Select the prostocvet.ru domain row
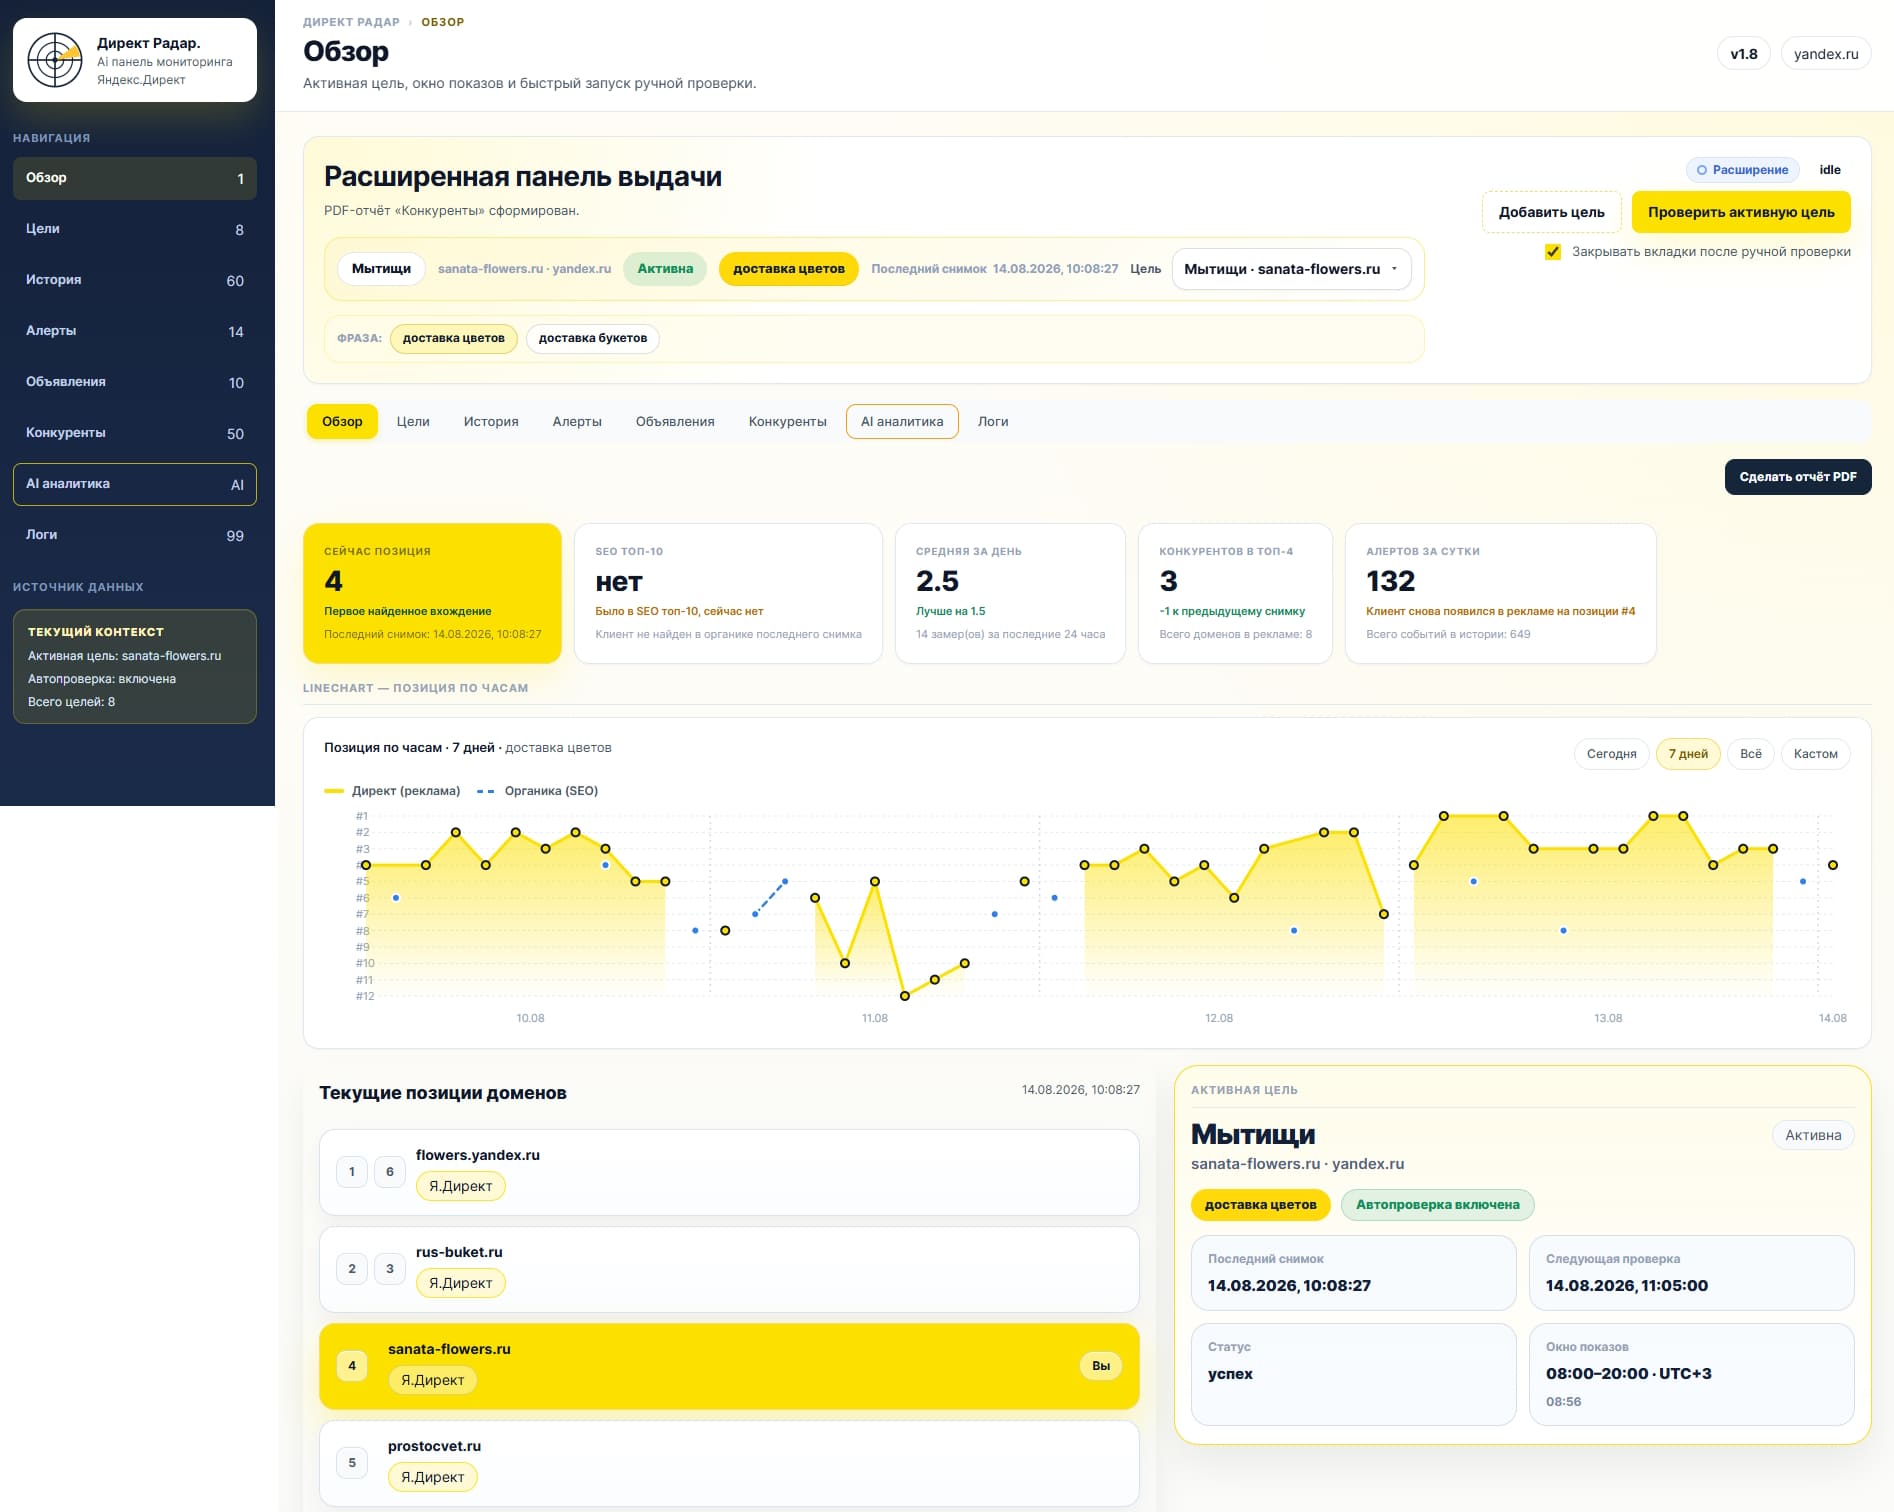Screen dimensions: 1894x1512 coord(729,1463)
